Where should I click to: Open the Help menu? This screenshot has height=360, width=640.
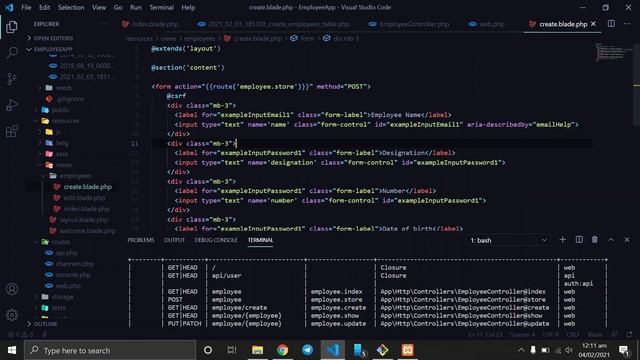click(x=188, y=7)
